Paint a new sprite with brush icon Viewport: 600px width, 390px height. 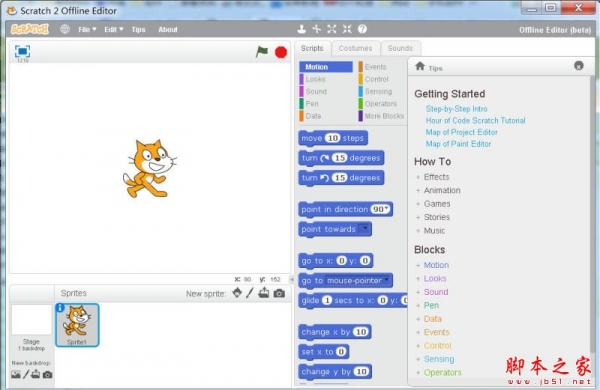click(250, 293)
